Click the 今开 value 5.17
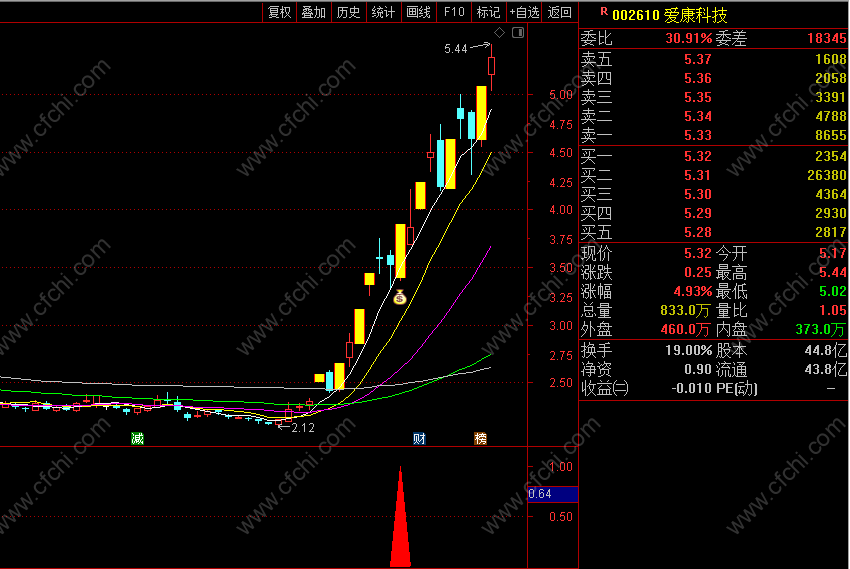The height and width of the screenshot is (569, 850). pos(832,253)
